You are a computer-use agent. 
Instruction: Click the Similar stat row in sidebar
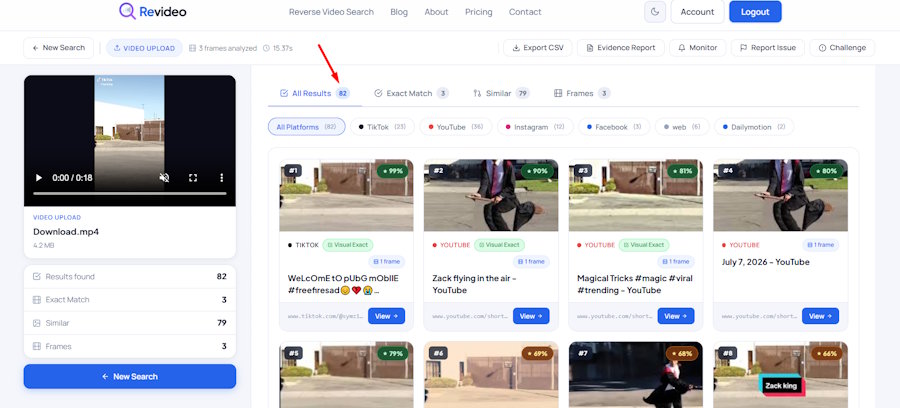[130, 323]
